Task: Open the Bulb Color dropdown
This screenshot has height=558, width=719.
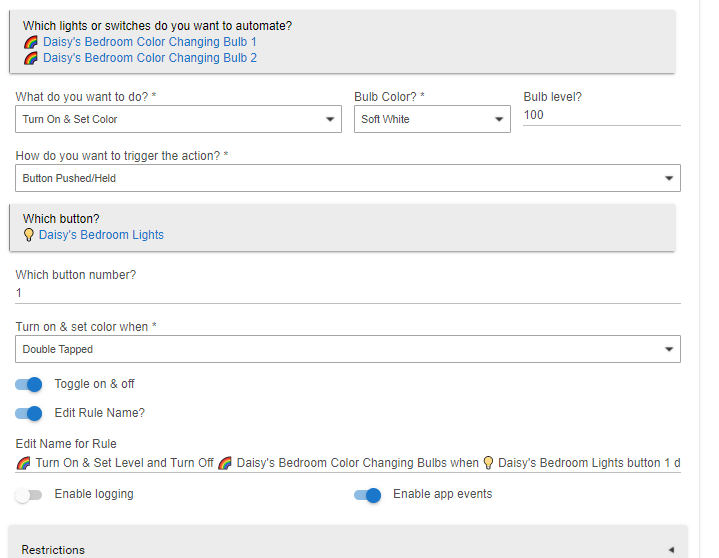Action: [433, 120]
